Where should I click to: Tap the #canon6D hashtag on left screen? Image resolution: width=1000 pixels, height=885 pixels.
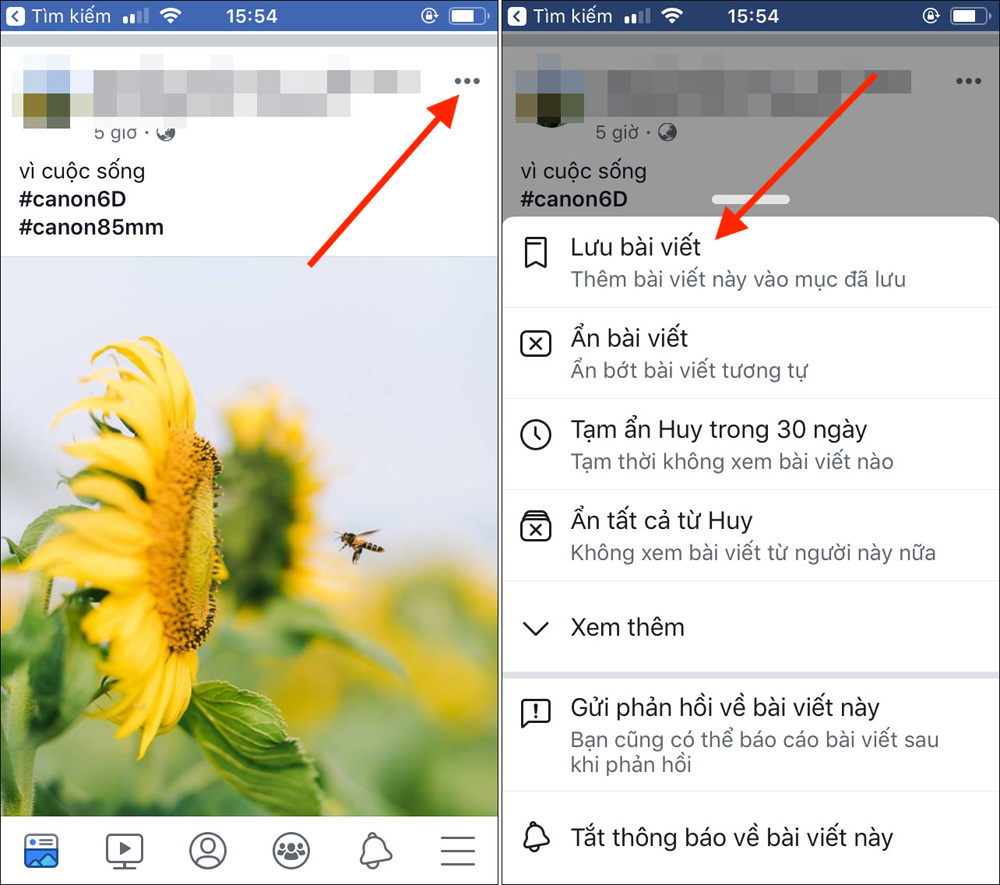tap(72, 199)
